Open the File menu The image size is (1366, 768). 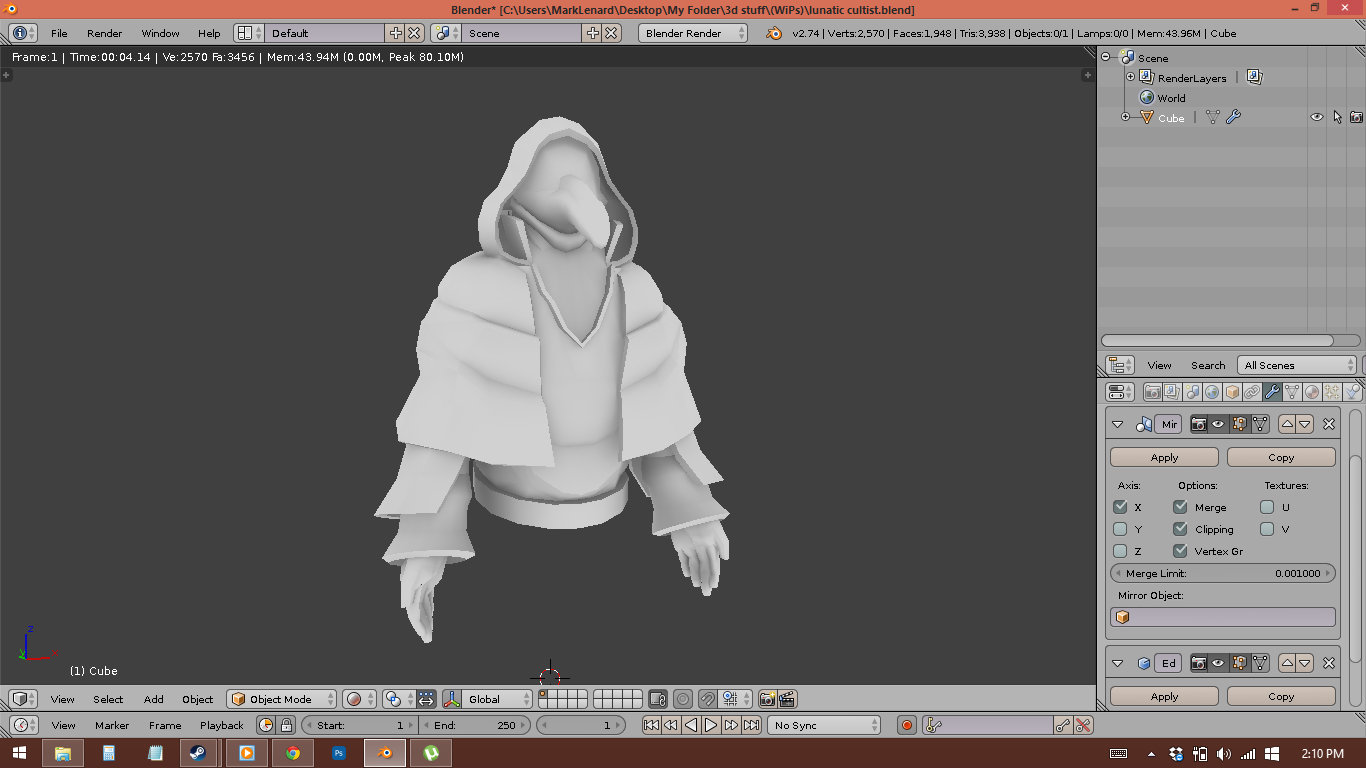pos(59,33)
